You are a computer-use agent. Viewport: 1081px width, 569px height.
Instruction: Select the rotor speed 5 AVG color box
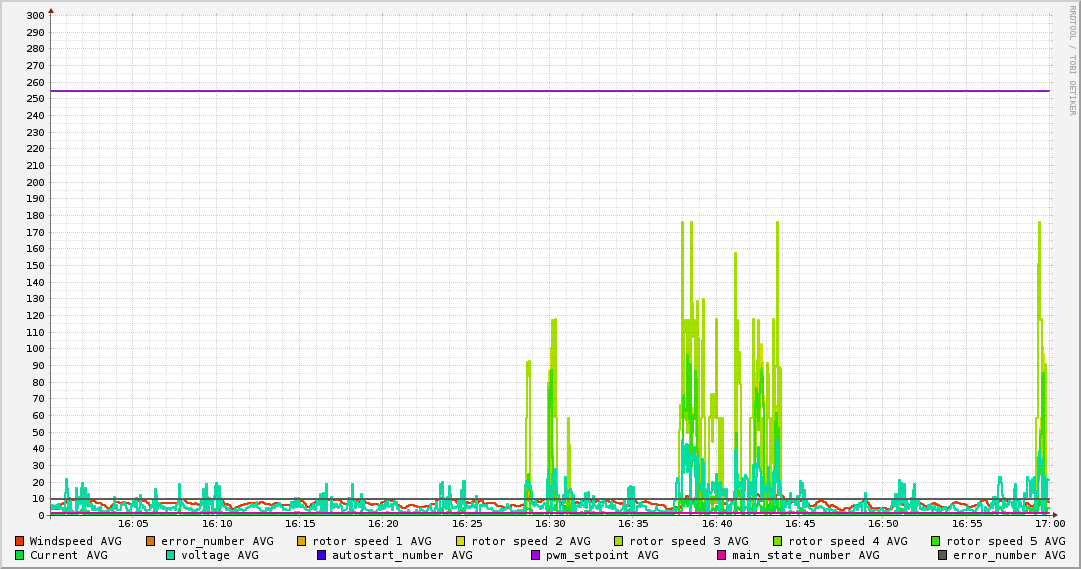(x=935, y=541)
